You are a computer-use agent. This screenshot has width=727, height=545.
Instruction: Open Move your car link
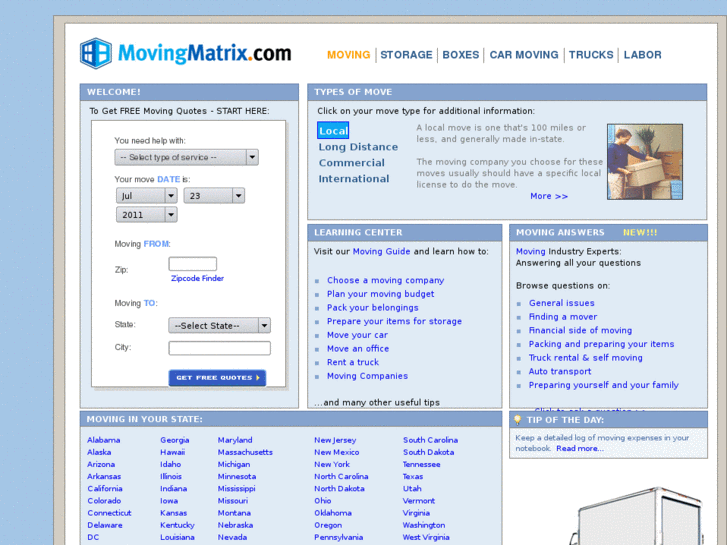pyautogui.click(x=357, y=335)
